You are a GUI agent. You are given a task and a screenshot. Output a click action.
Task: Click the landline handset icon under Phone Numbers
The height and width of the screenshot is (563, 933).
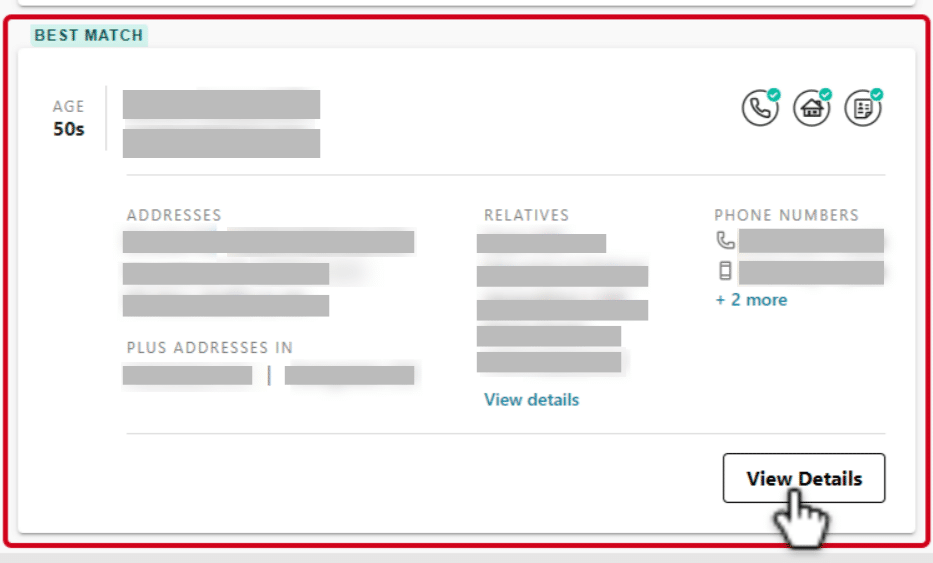725,240
